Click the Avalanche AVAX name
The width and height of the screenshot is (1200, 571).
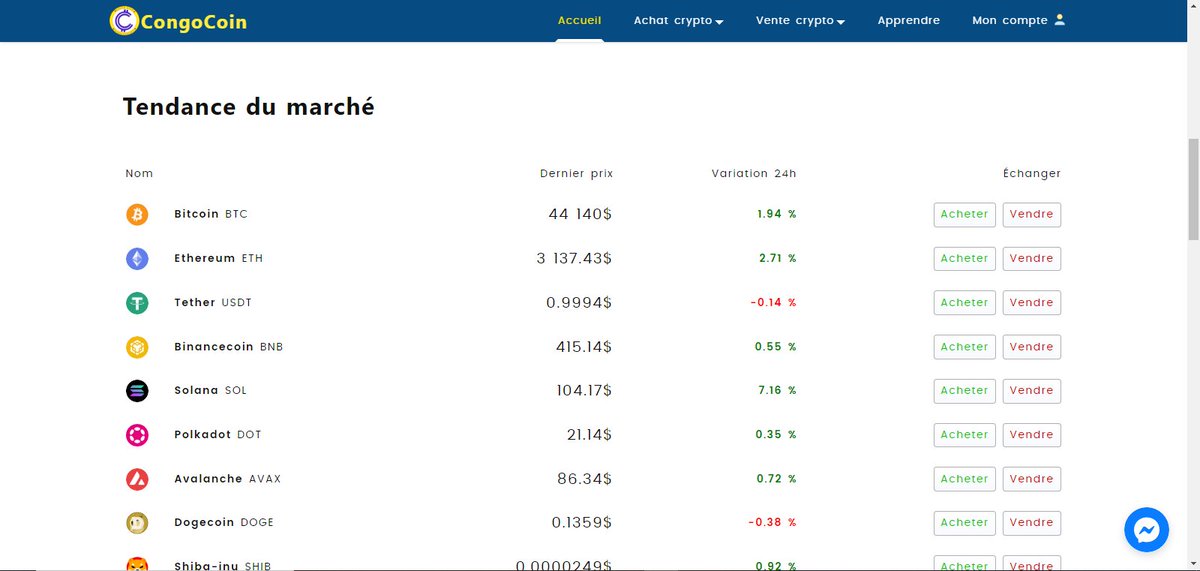point(228,478)
